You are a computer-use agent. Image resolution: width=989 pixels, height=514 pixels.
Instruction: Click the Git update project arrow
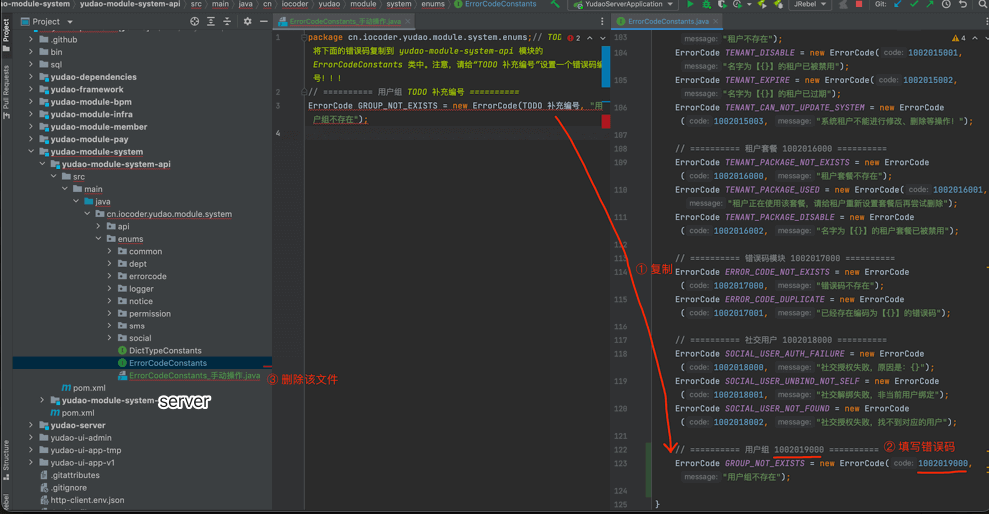[897, 5]
